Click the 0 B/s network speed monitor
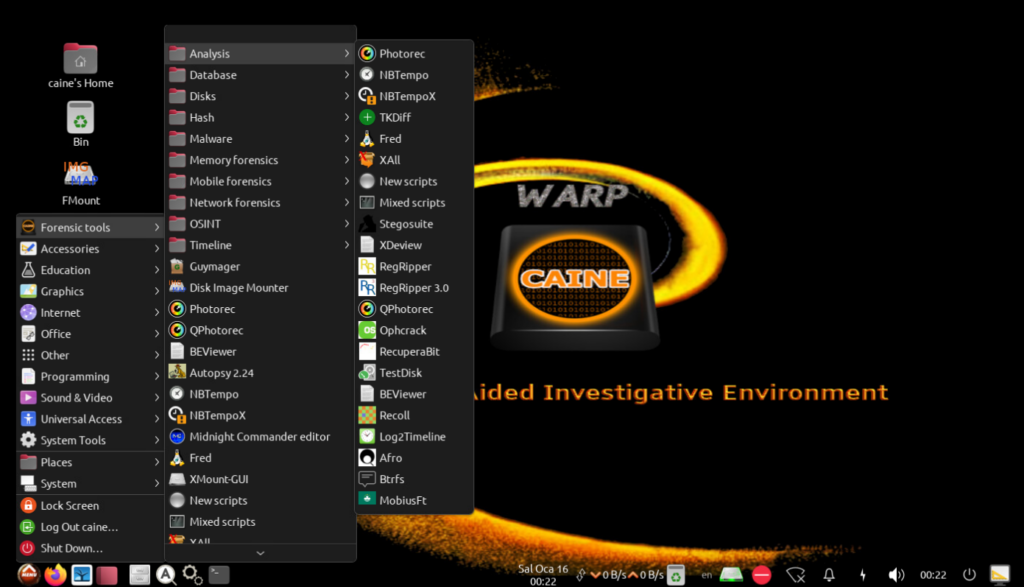 (x=627, y=575)
